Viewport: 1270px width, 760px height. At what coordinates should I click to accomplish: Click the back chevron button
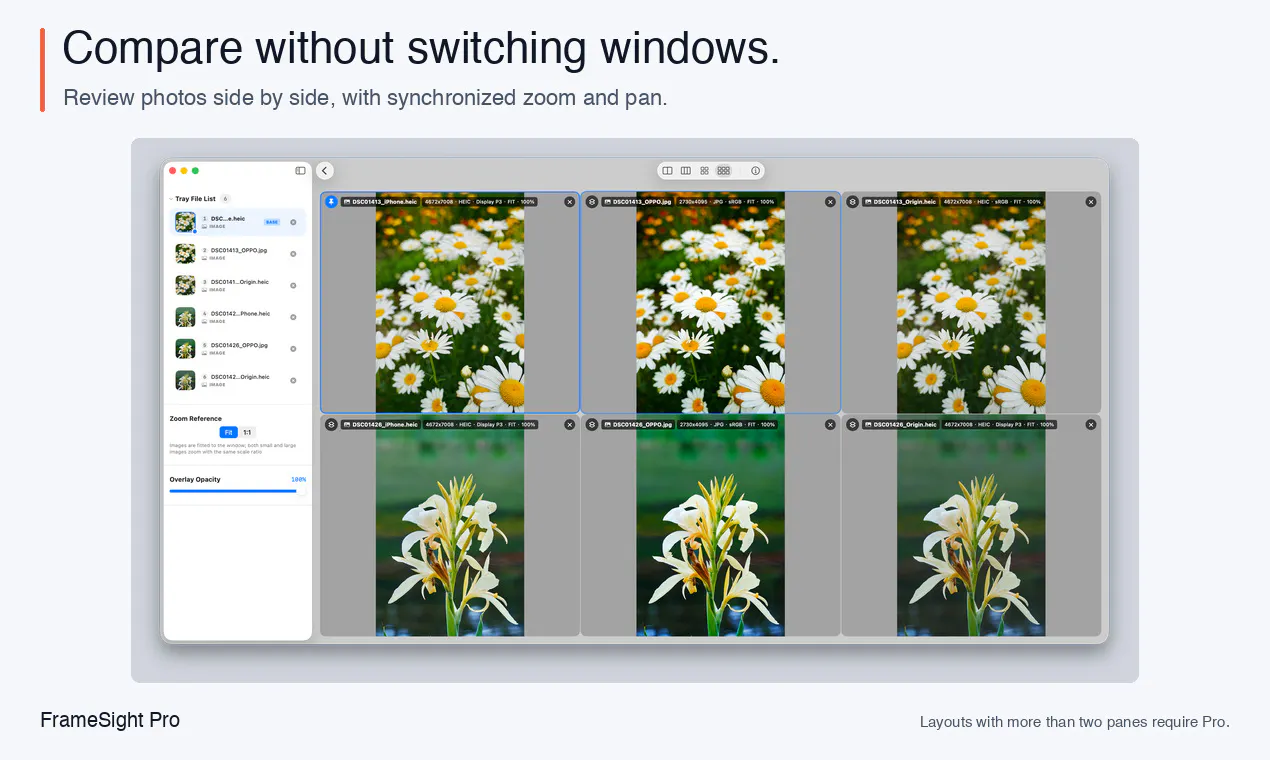pyautogui.click(x=325, y=171)
